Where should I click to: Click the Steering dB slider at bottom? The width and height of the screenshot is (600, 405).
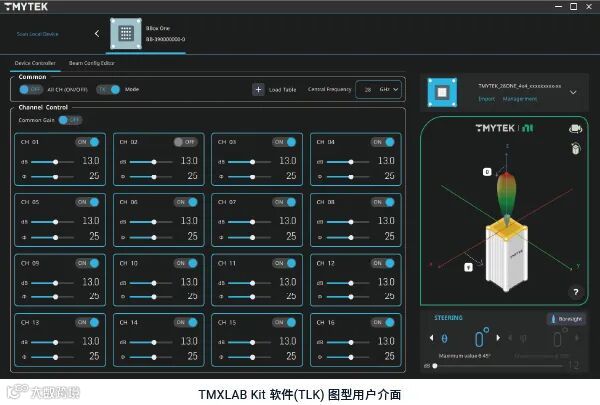(499, 366)
